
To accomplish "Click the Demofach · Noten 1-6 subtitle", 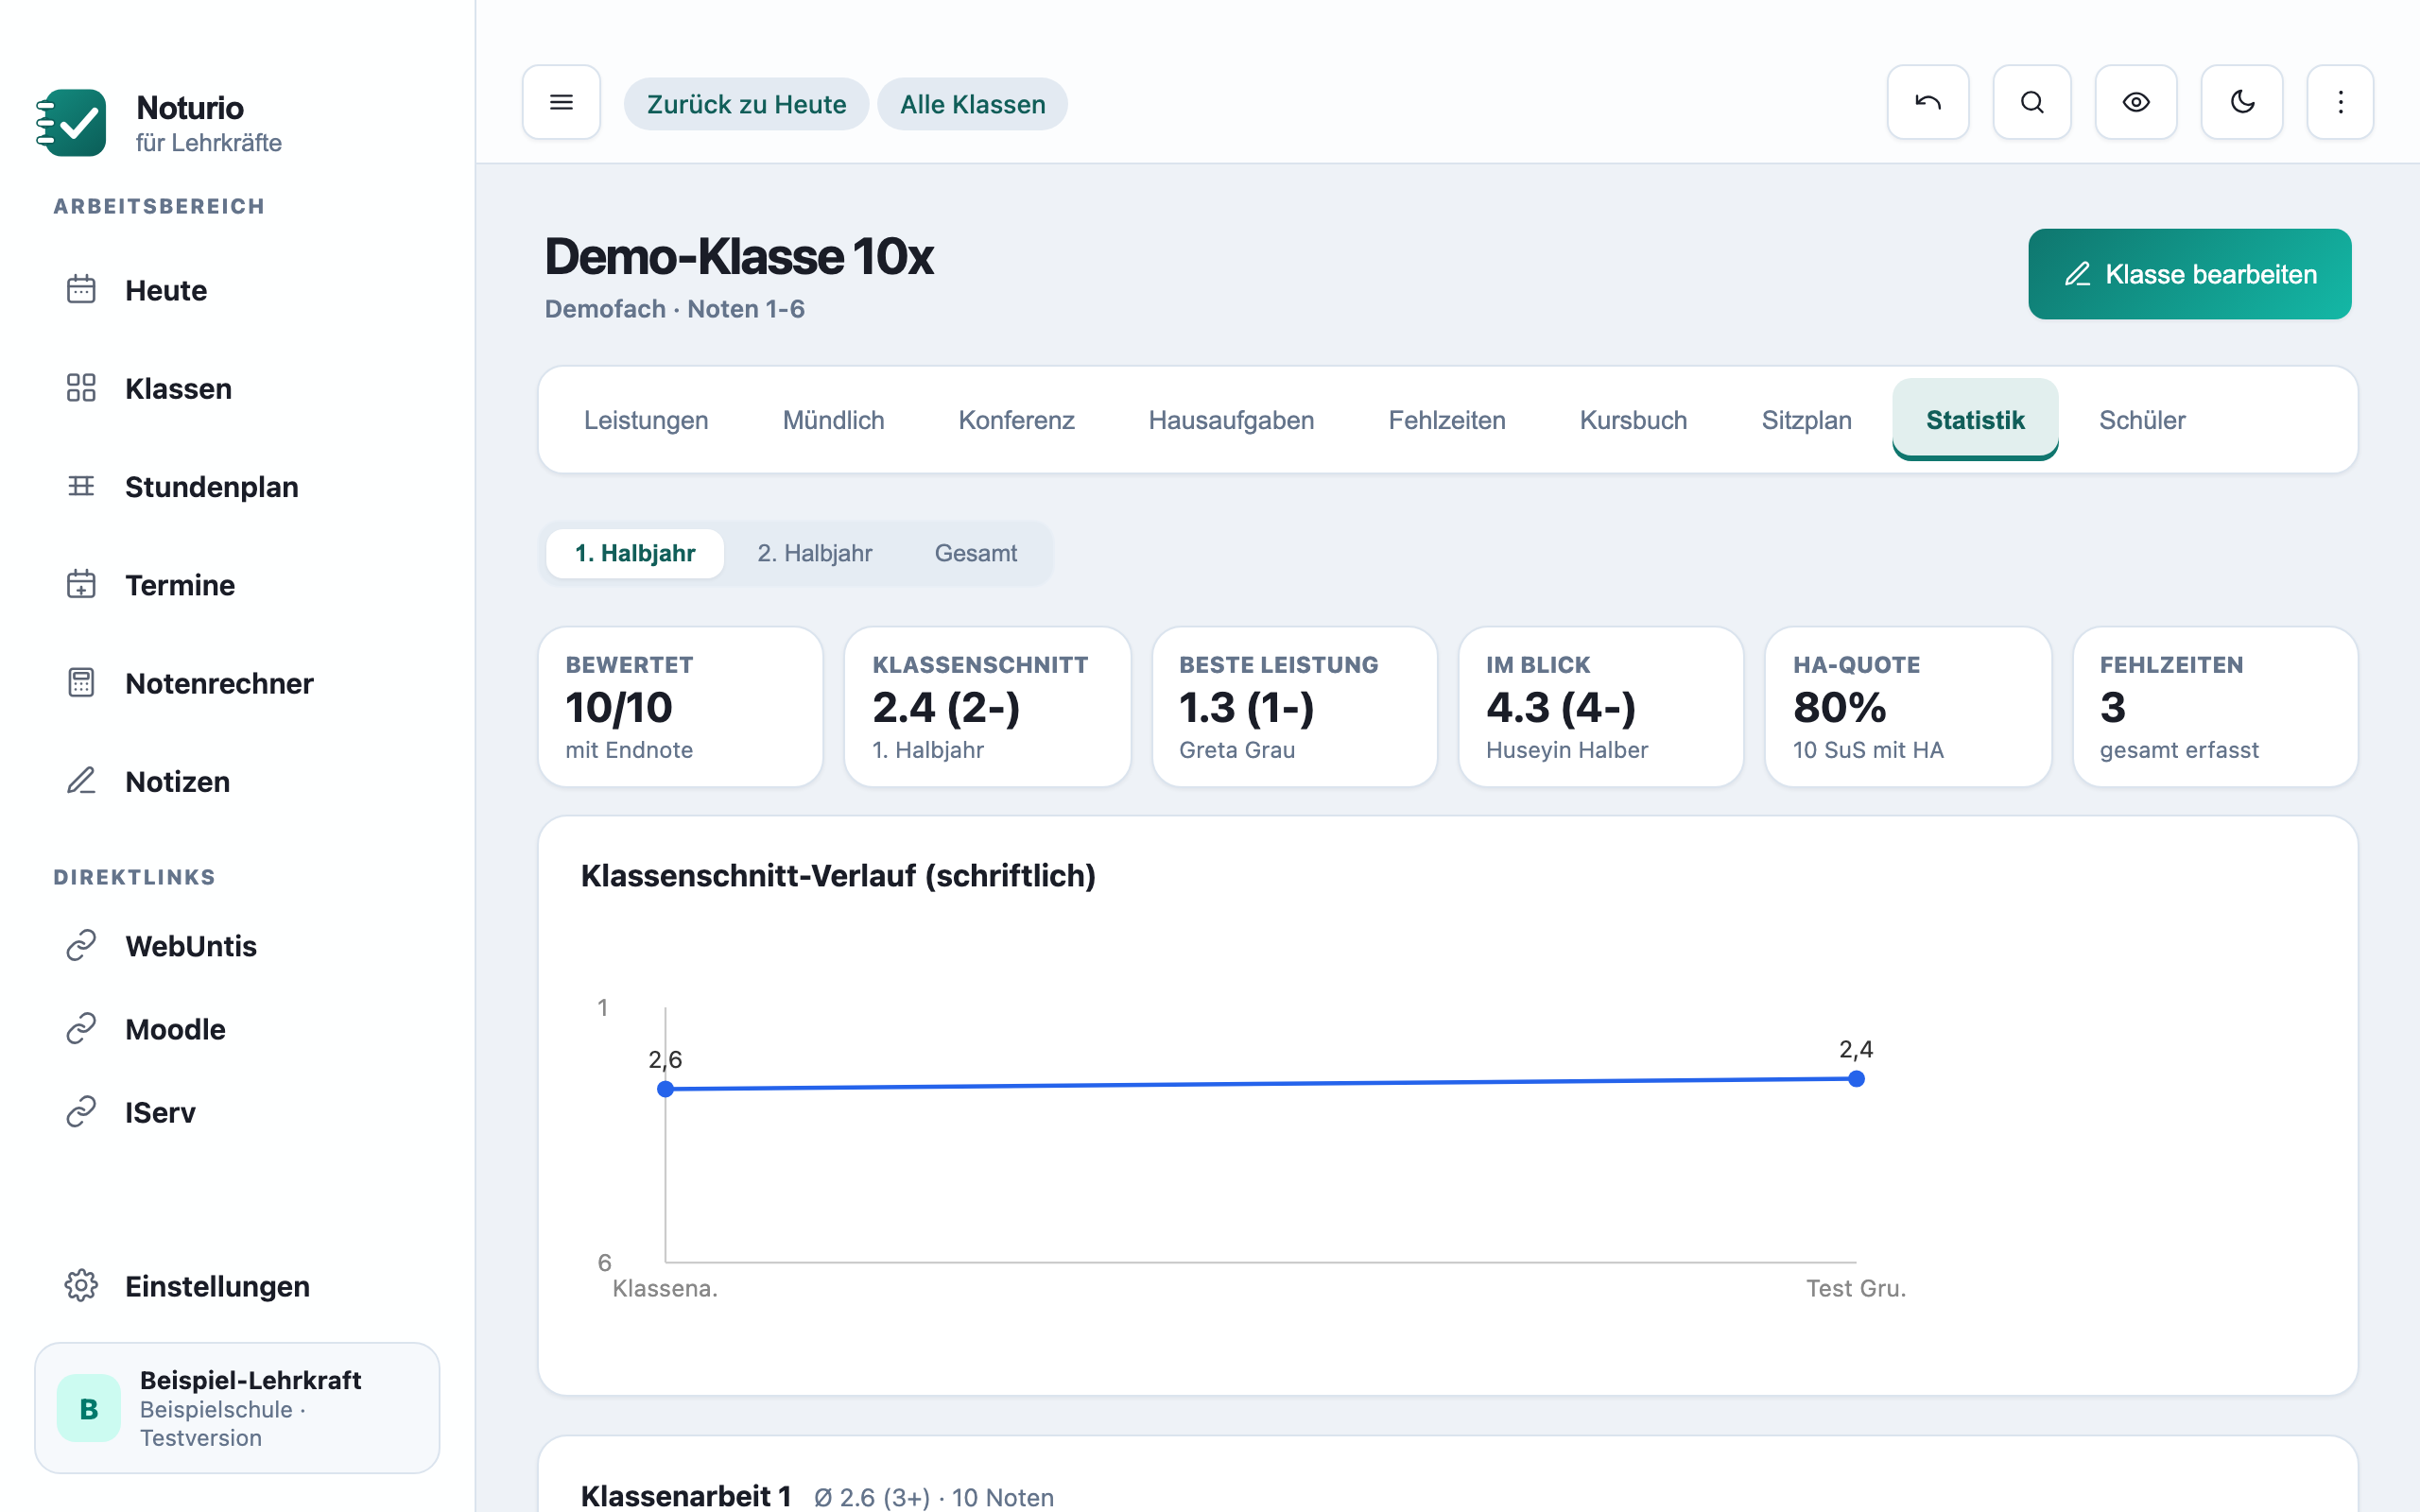I will coord(675,309).
